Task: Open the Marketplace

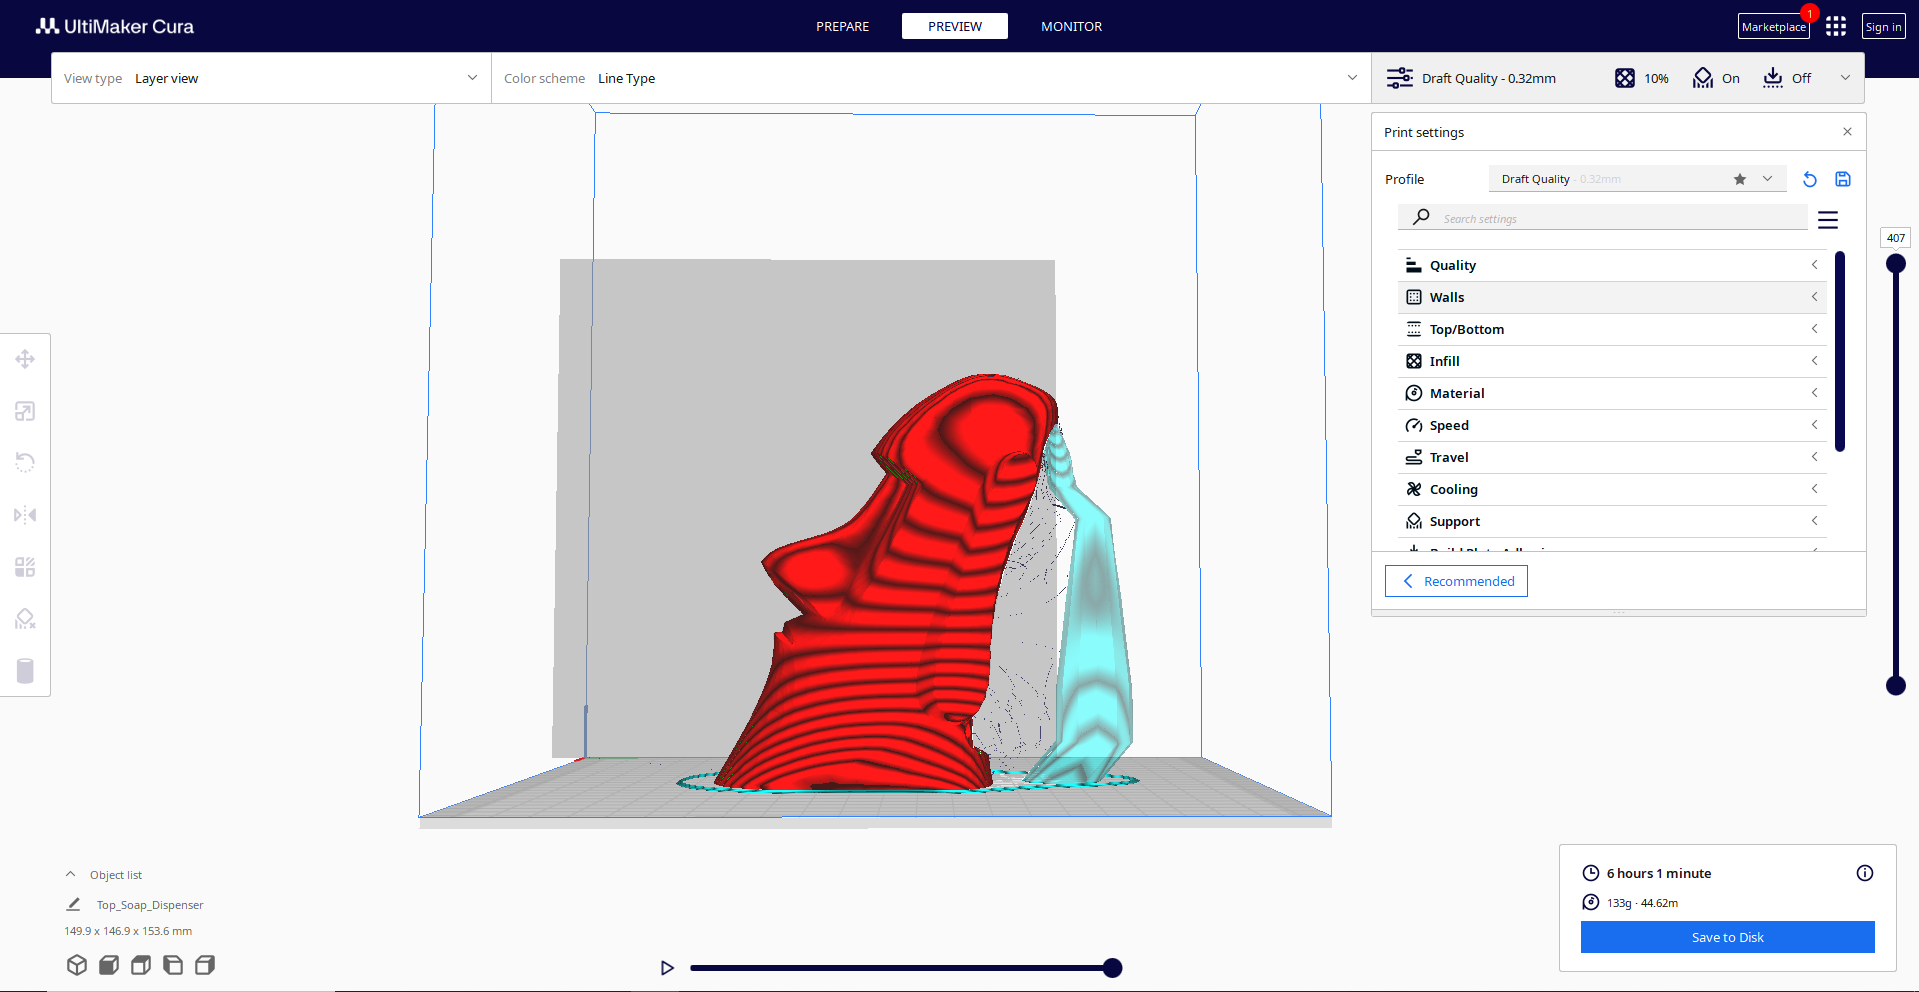Action: (x=1773, y=27)
